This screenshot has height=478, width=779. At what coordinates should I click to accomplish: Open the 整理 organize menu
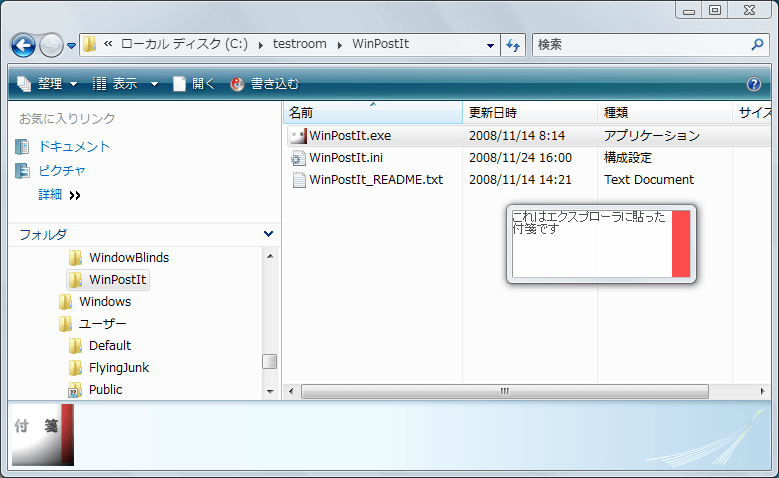tap(47, 83)
